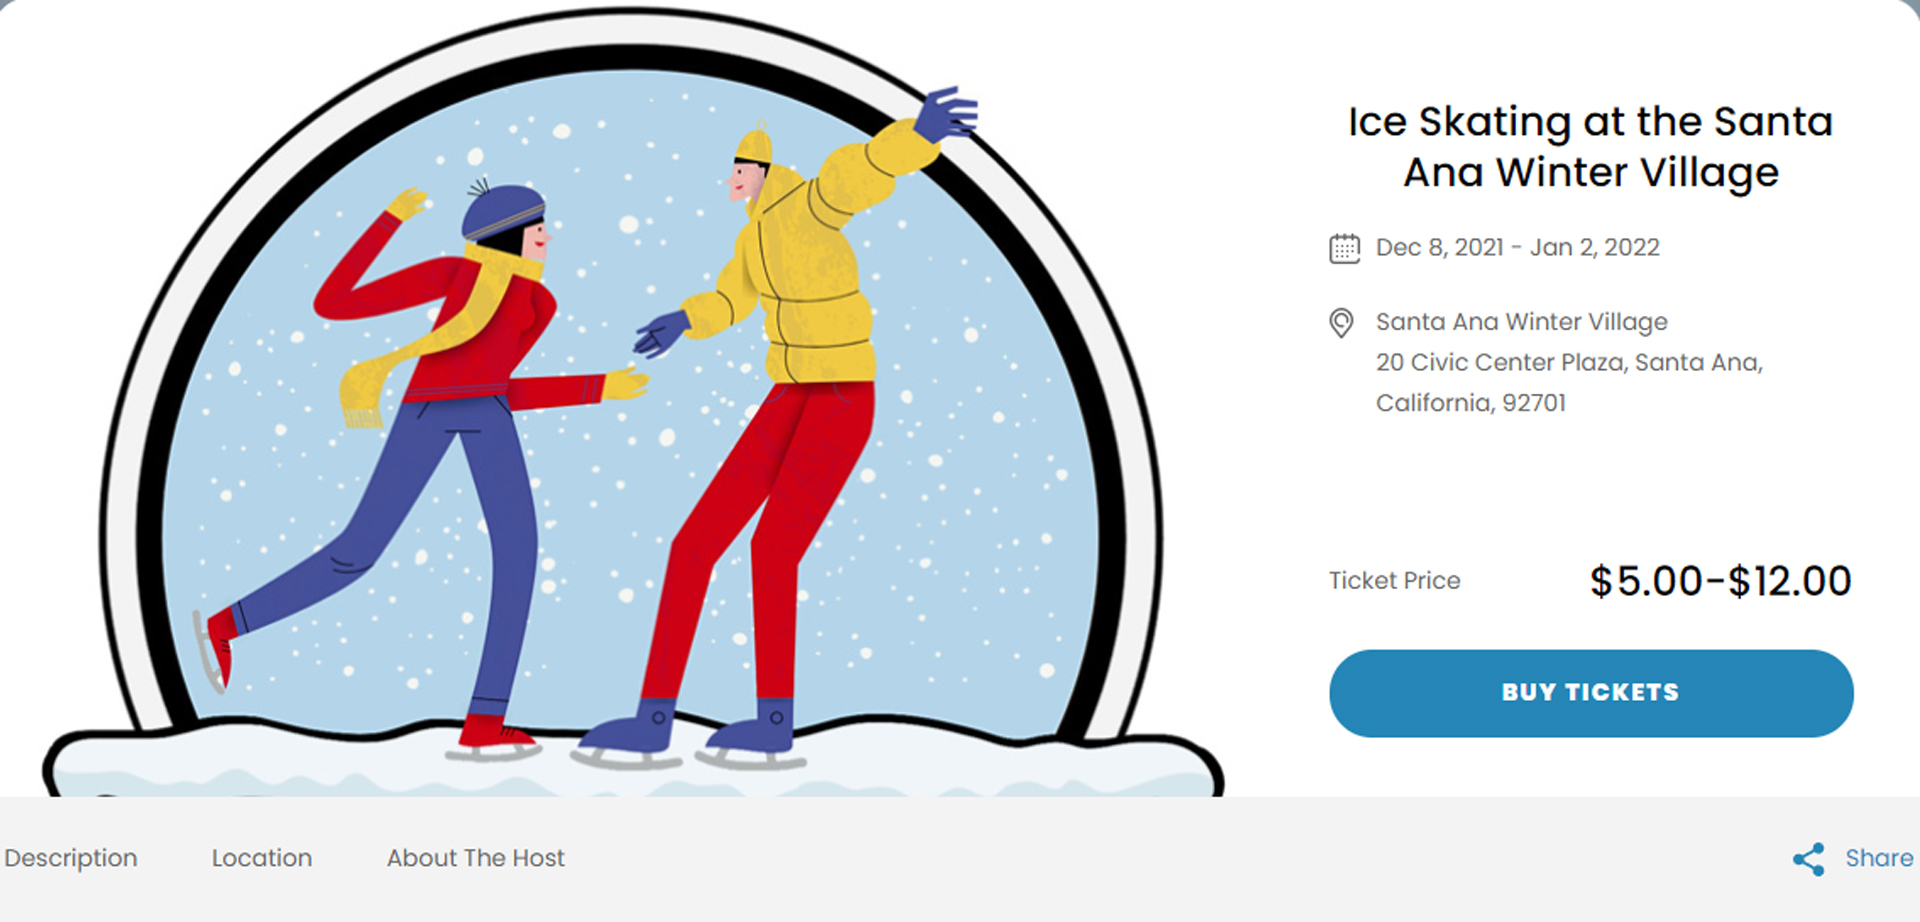Click the Ice Skating event title heading
1920x922 pixels.
click(1590, 147)
